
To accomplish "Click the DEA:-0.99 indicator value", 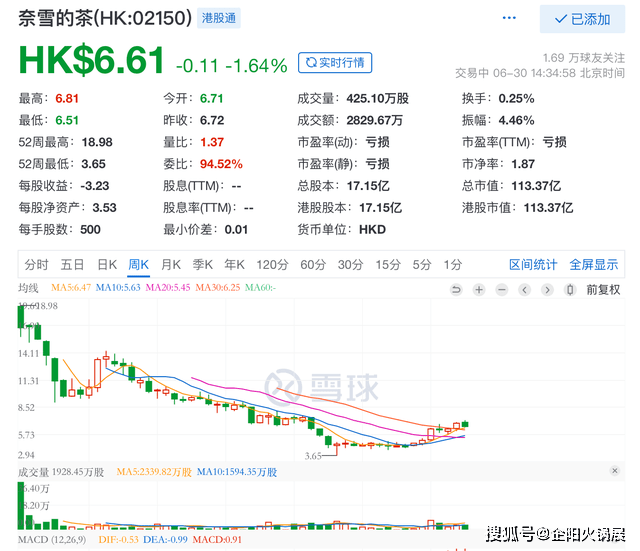I will (x=165, y=540).
